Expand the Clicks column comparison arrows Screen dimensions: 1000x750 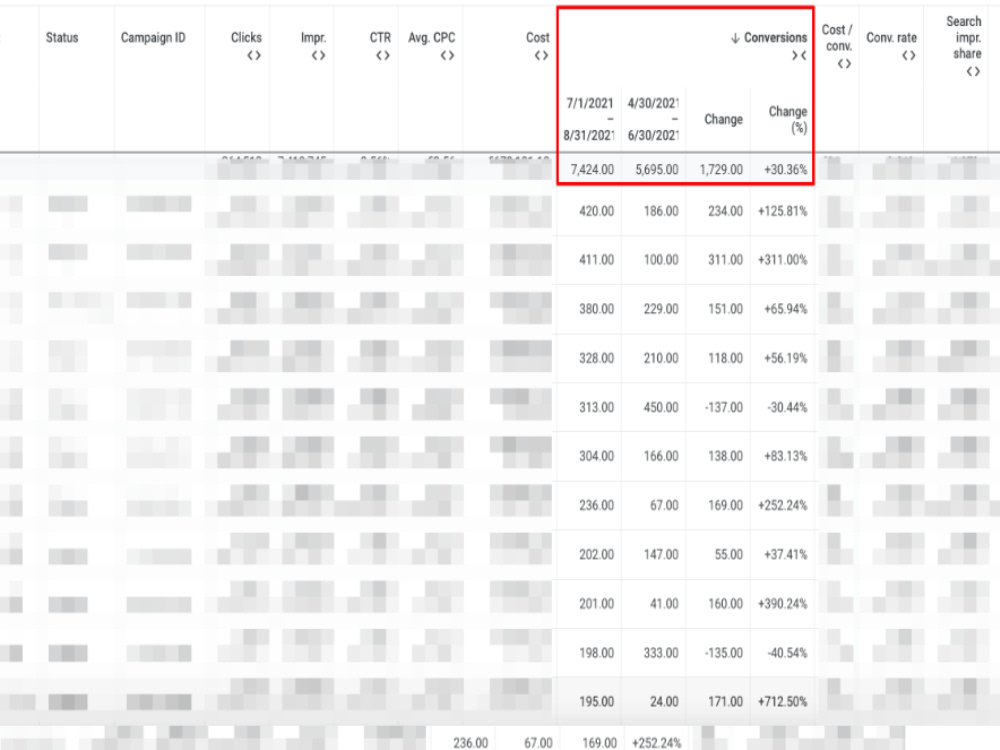click(254, 55)
